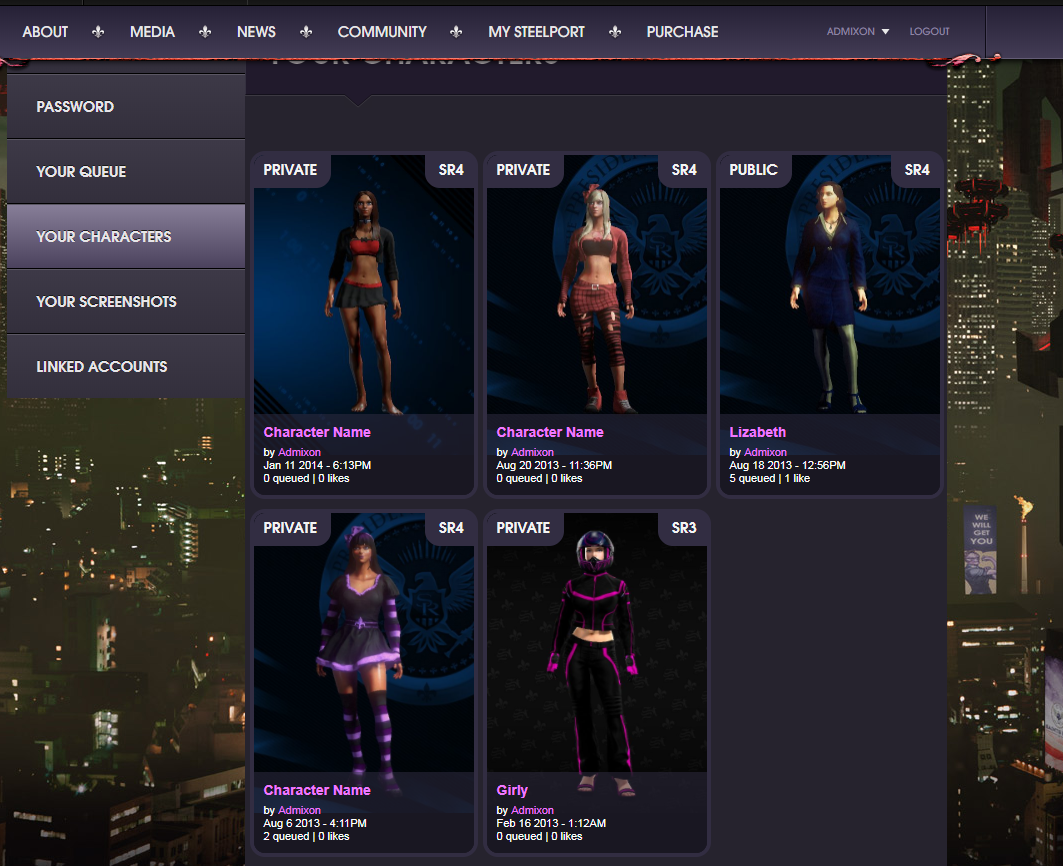Open the MY STEELPORT menu
This screenshot has width=1063, height=866.
(x=536, y=32)
